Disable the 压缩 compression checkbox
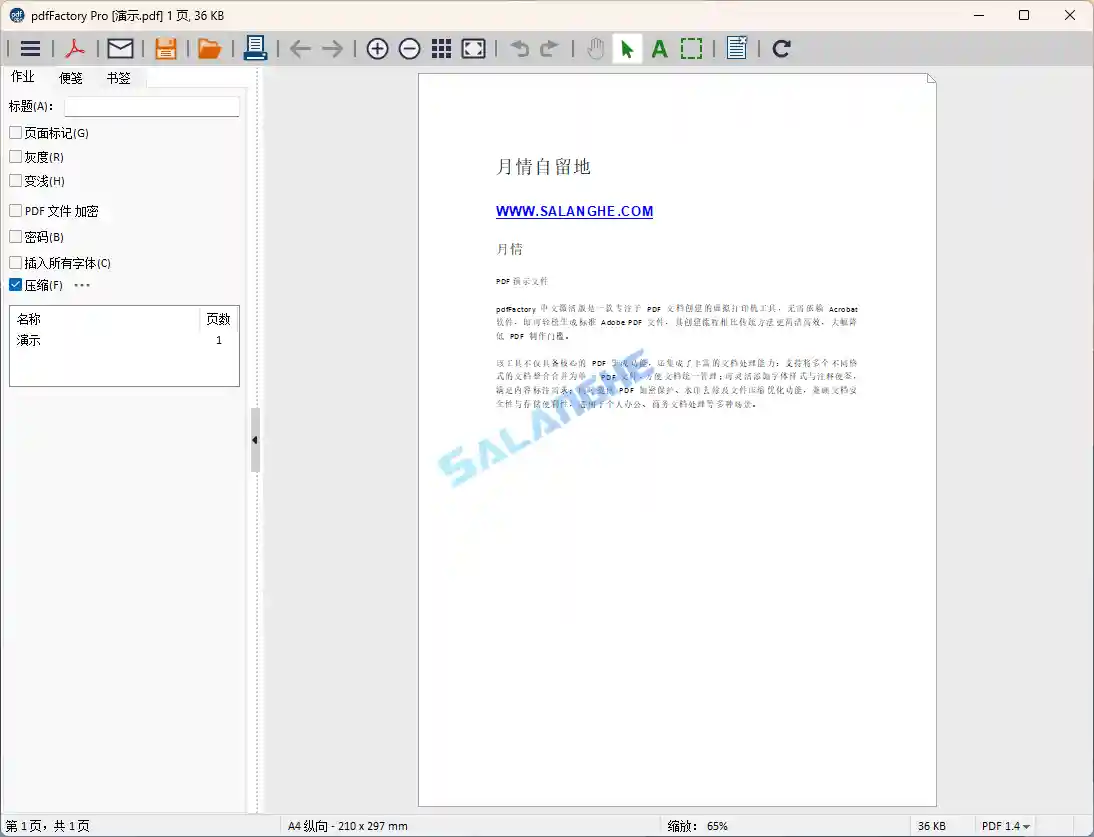The height and width of the screenshot is (837, 1094). 15,284
